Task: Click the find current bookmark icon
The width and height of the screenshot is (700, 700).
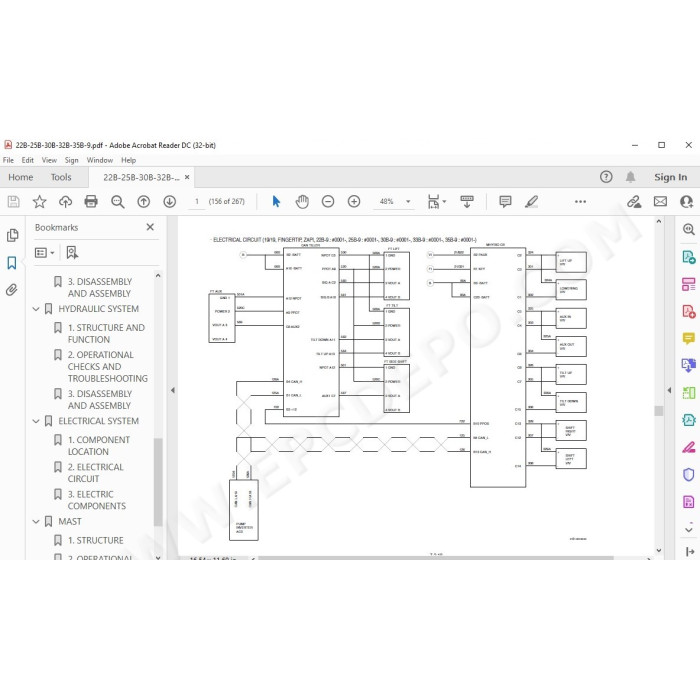Action: tap(72, 253)
